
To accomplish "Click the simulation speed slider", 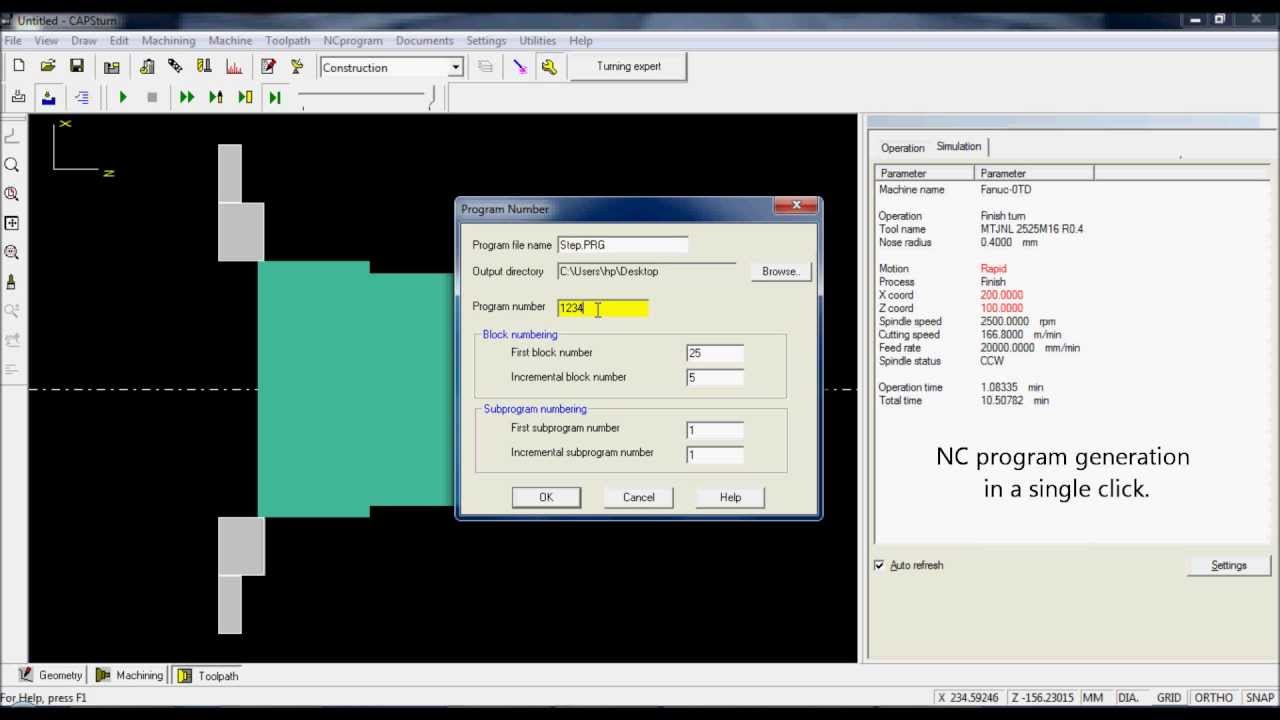I will tap(367, 96).
